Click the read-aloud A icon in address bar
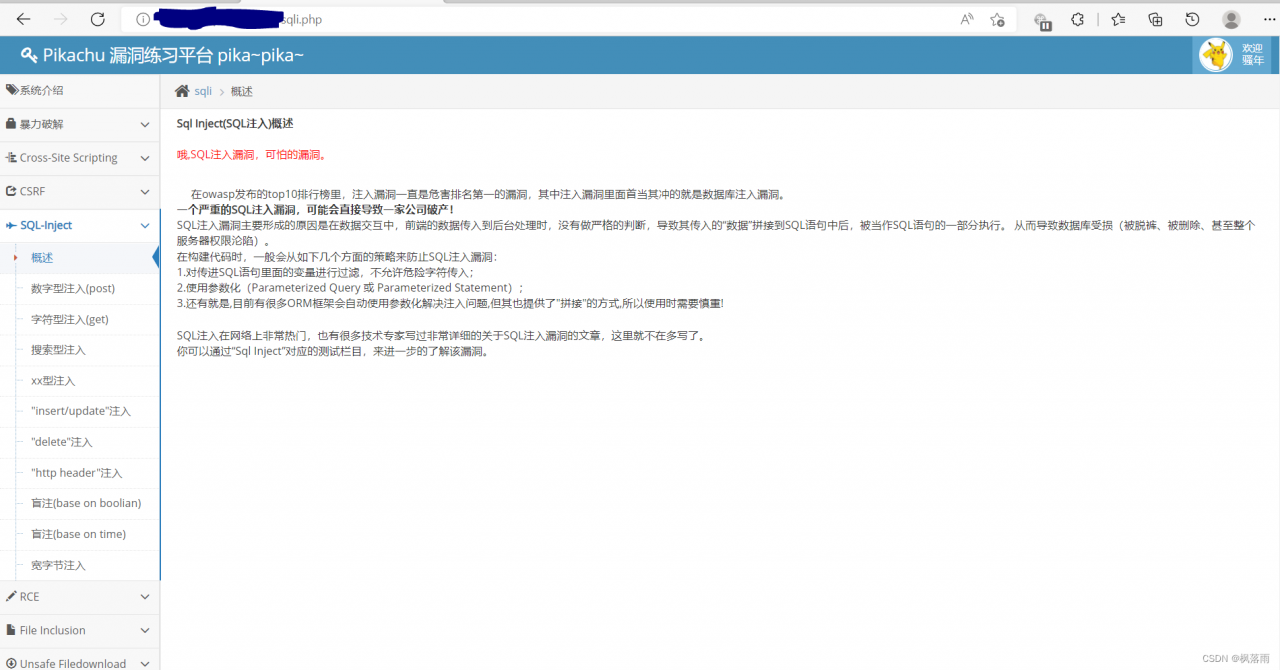This screenshot has height=670, width=1280. click(966, 19)
